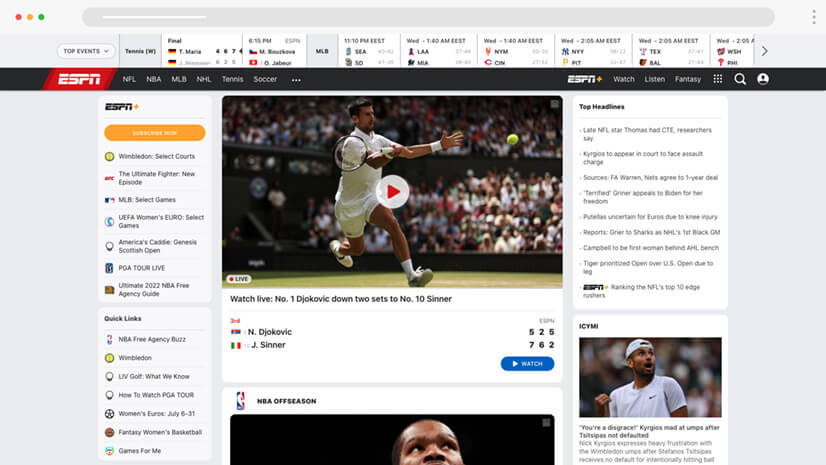Click the NBA logo above NBA Offseason

point(240,401)
